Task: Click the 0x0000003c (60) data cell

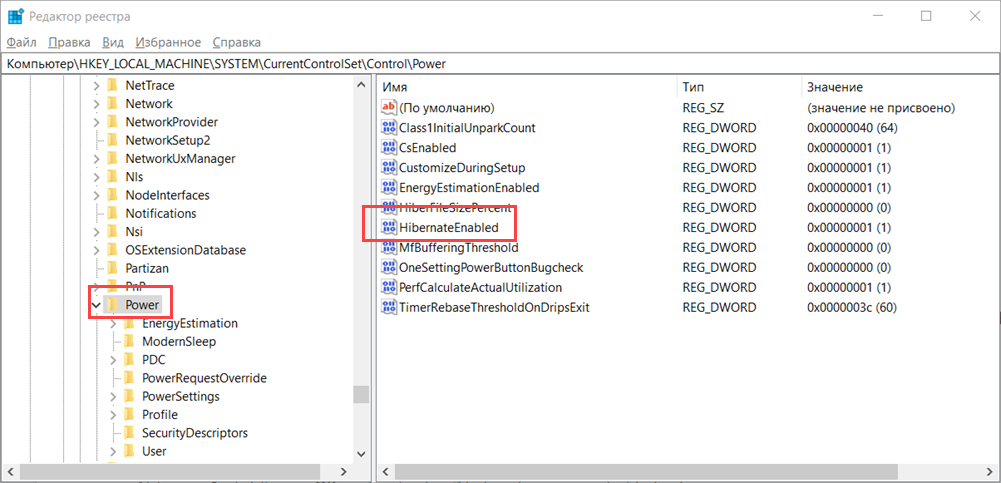Action: pyautogui.click(x=851, y=308)
